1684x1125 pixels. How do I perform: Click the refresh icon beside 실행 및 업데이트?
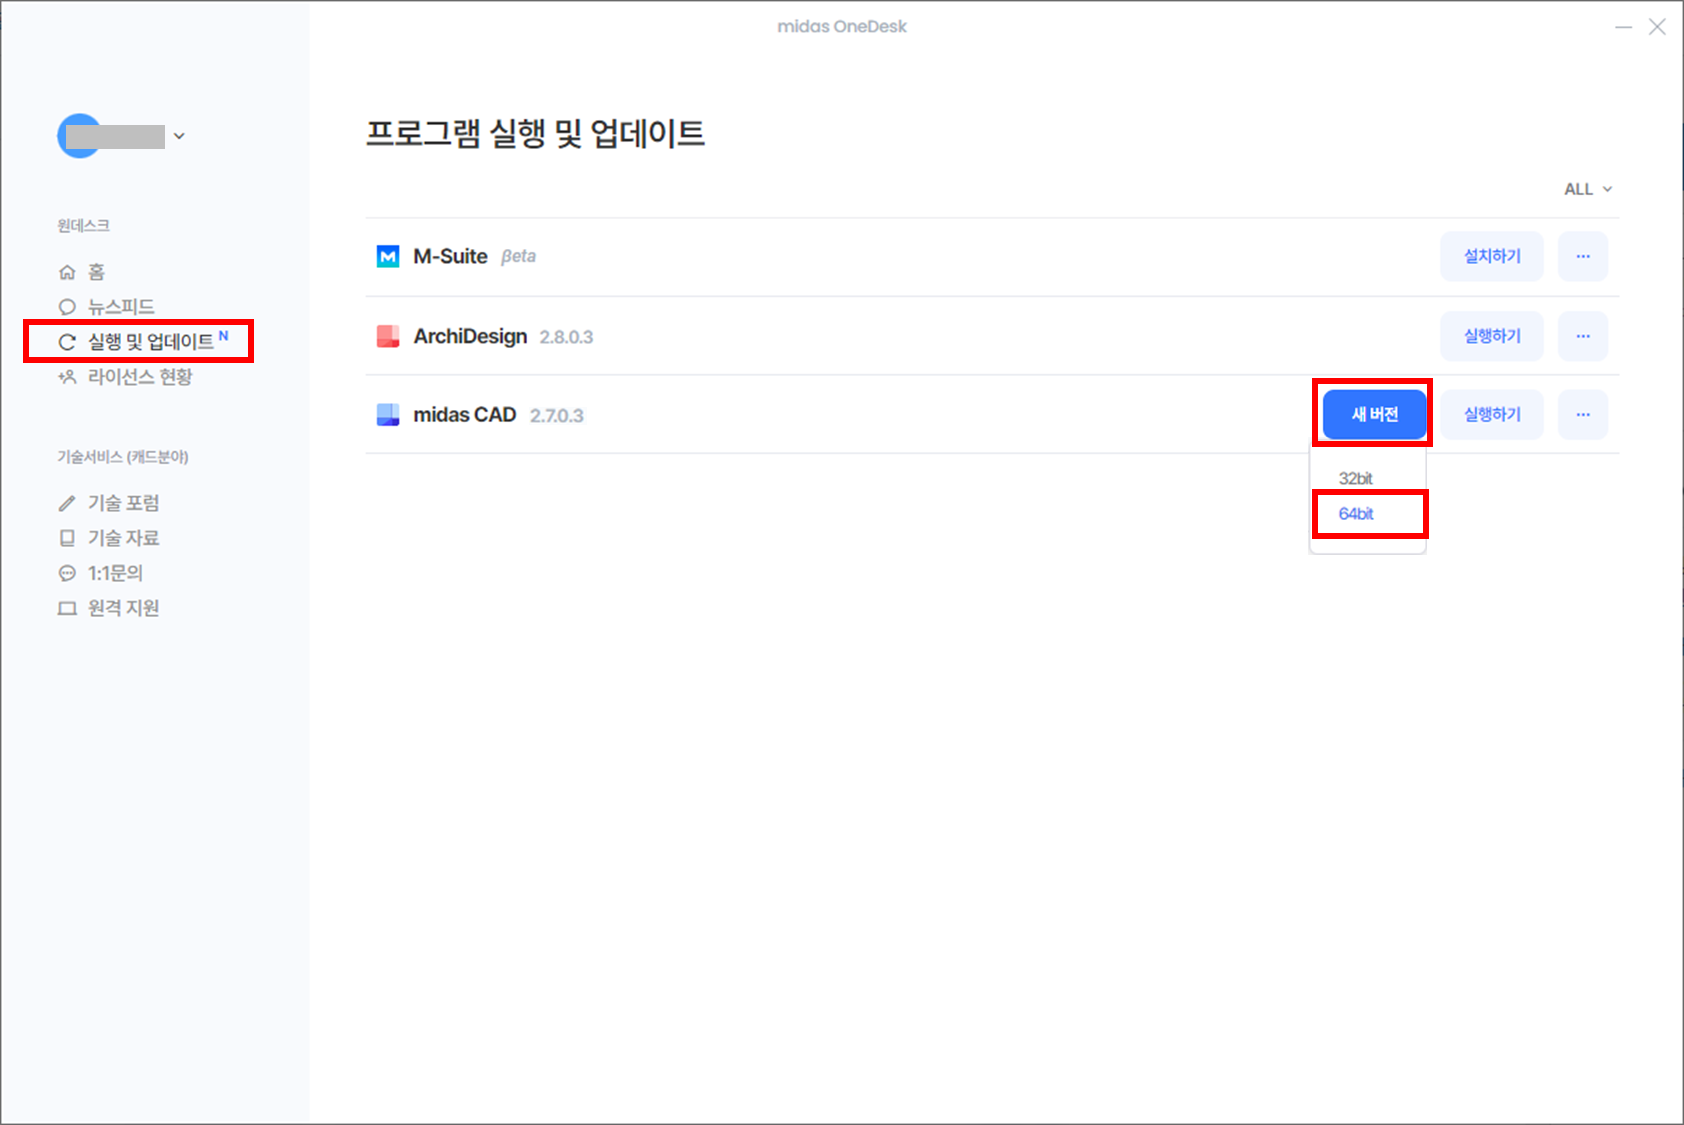point(67,342)
